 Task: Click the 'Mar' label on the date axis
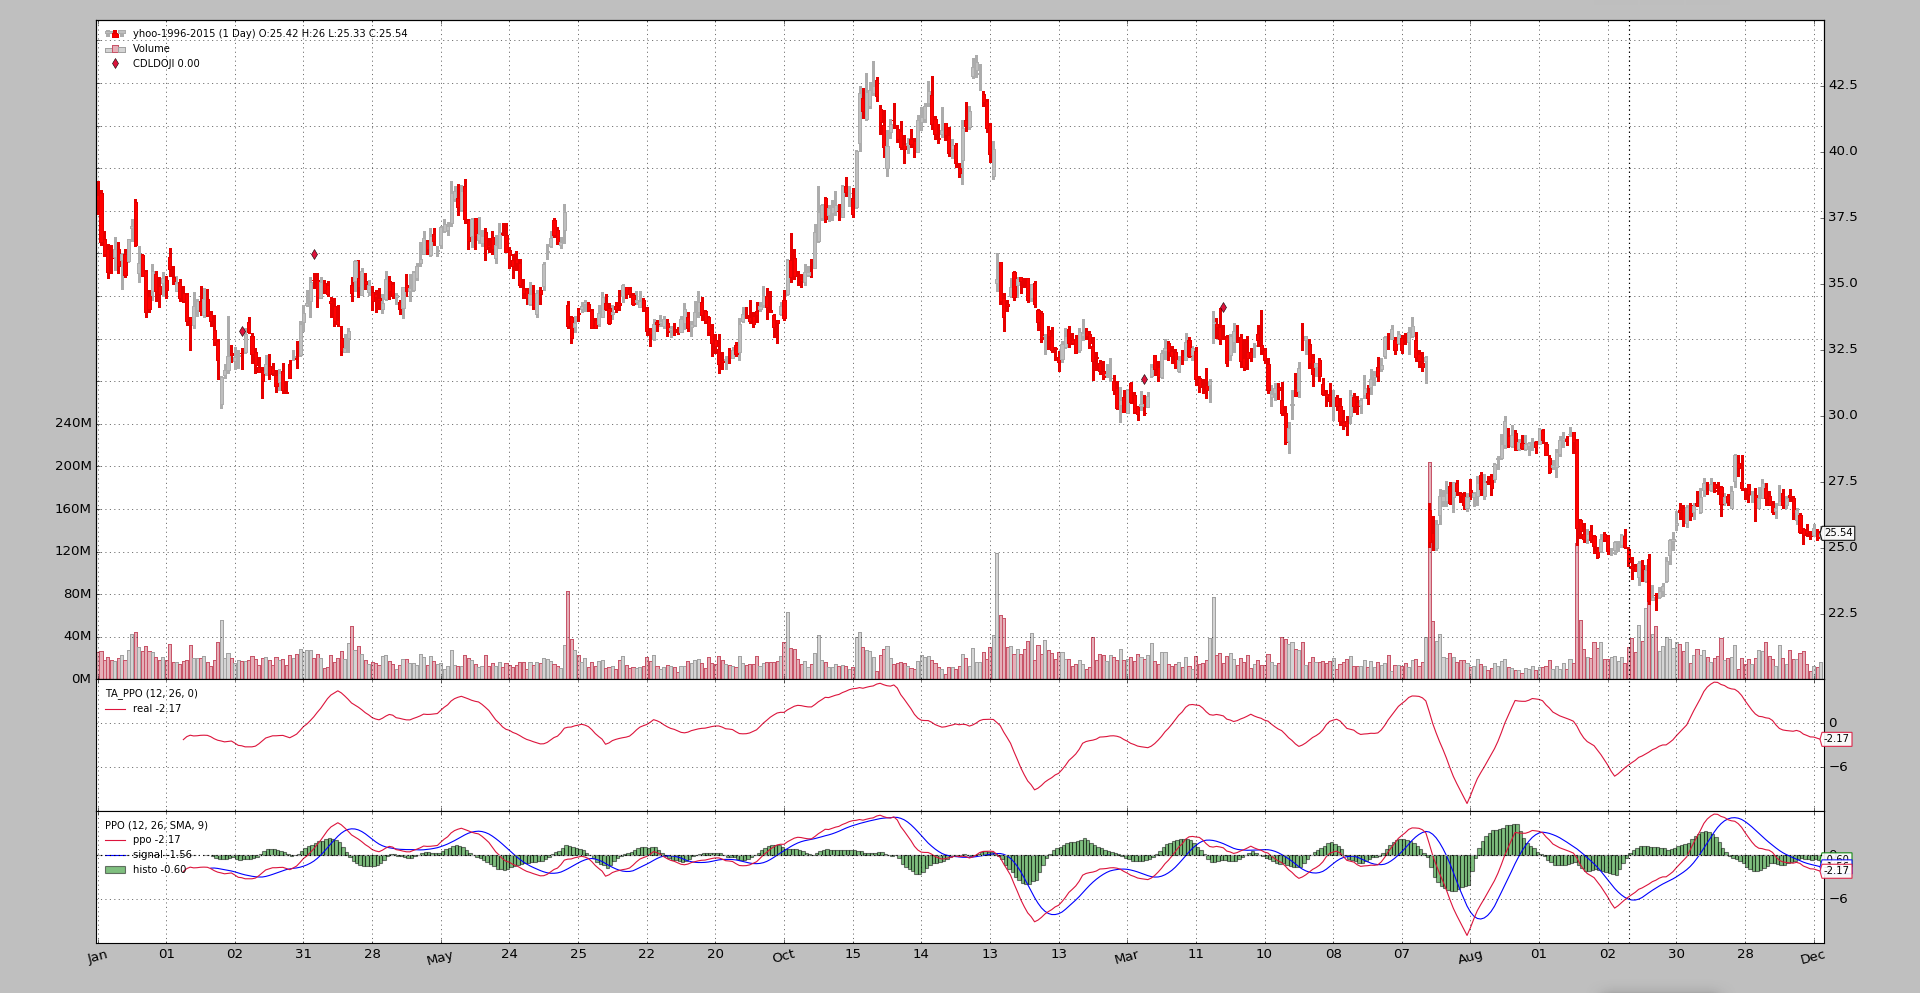(x=1127, y=957)
